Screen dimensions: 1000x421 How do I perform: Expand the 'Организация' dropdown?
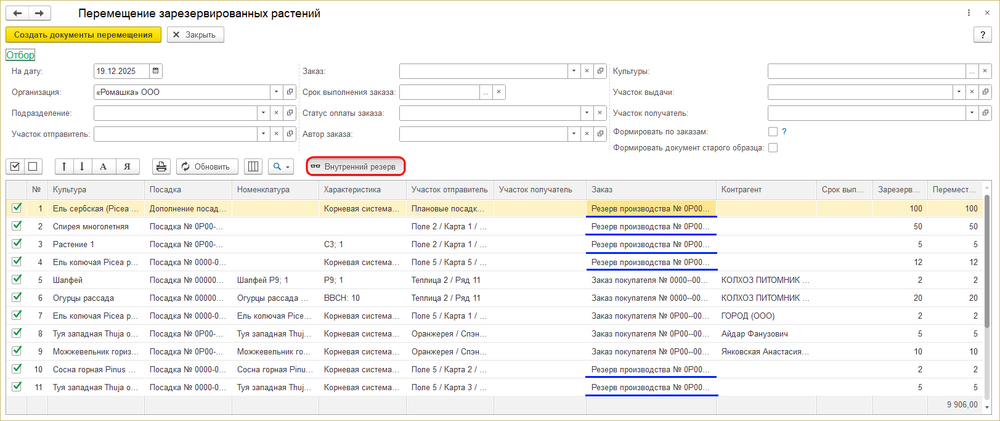(275, 92)
